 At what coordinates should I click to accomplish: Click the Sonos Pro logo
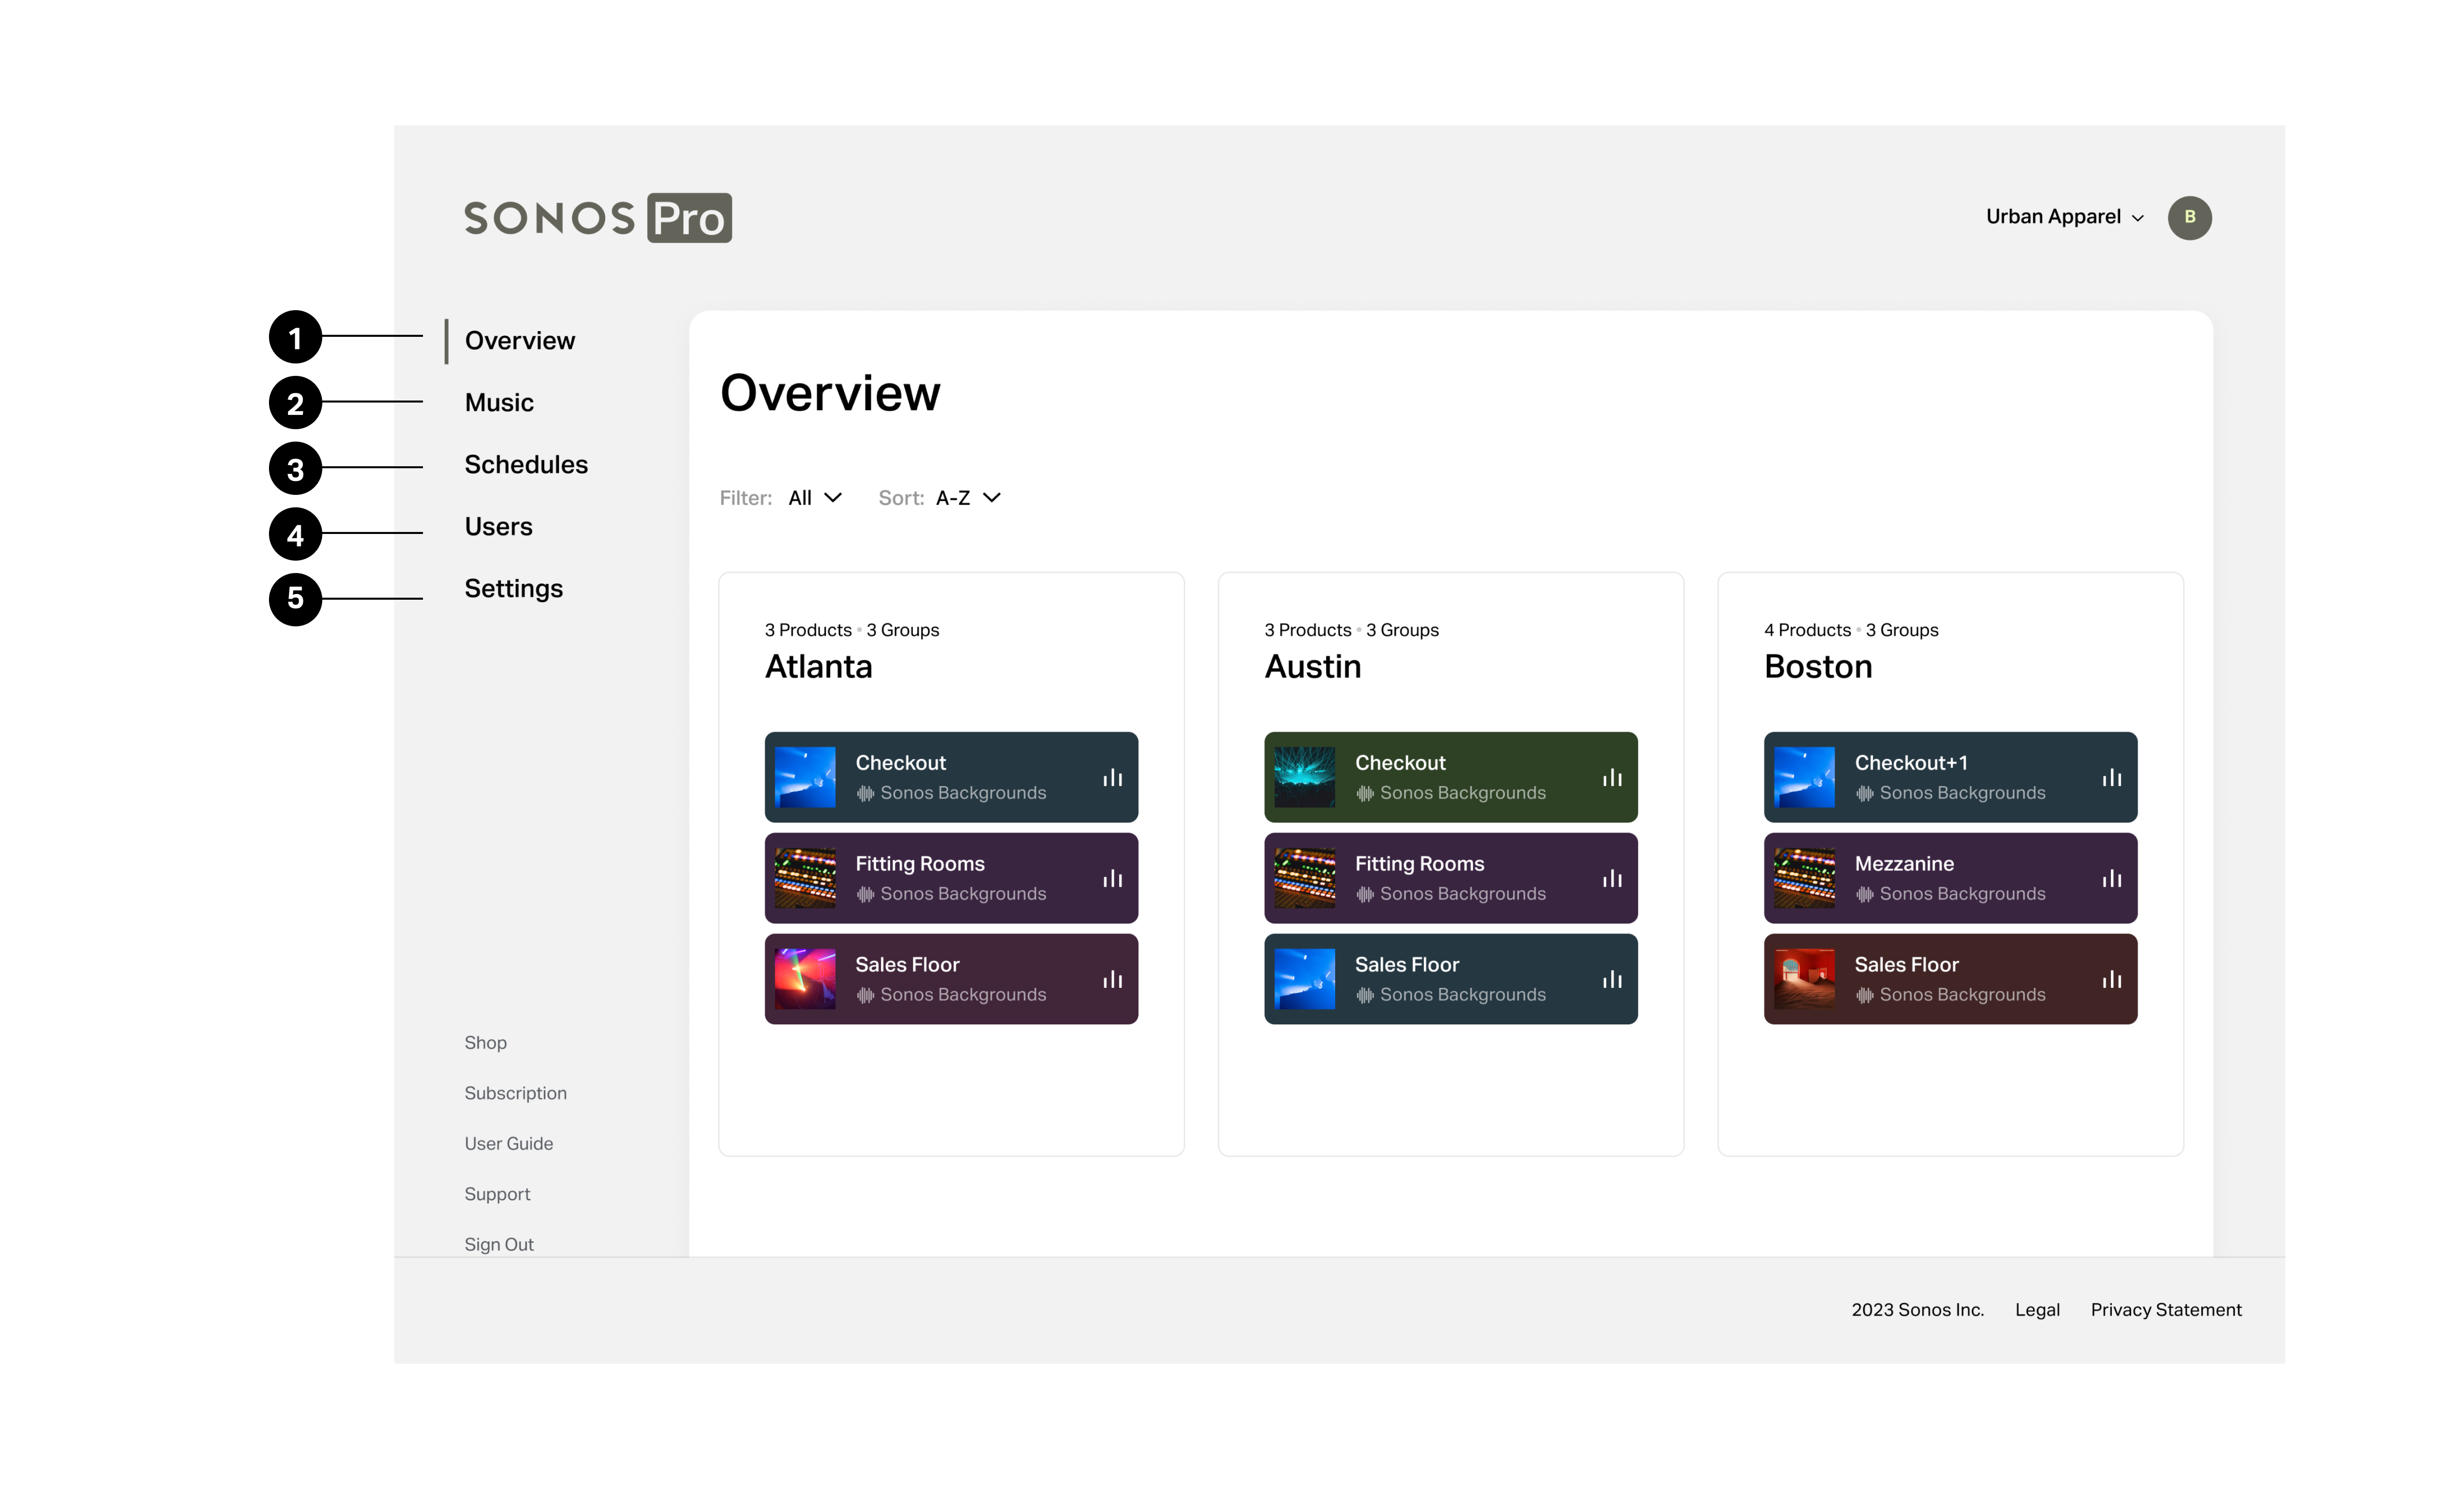(x=598, y=218)
